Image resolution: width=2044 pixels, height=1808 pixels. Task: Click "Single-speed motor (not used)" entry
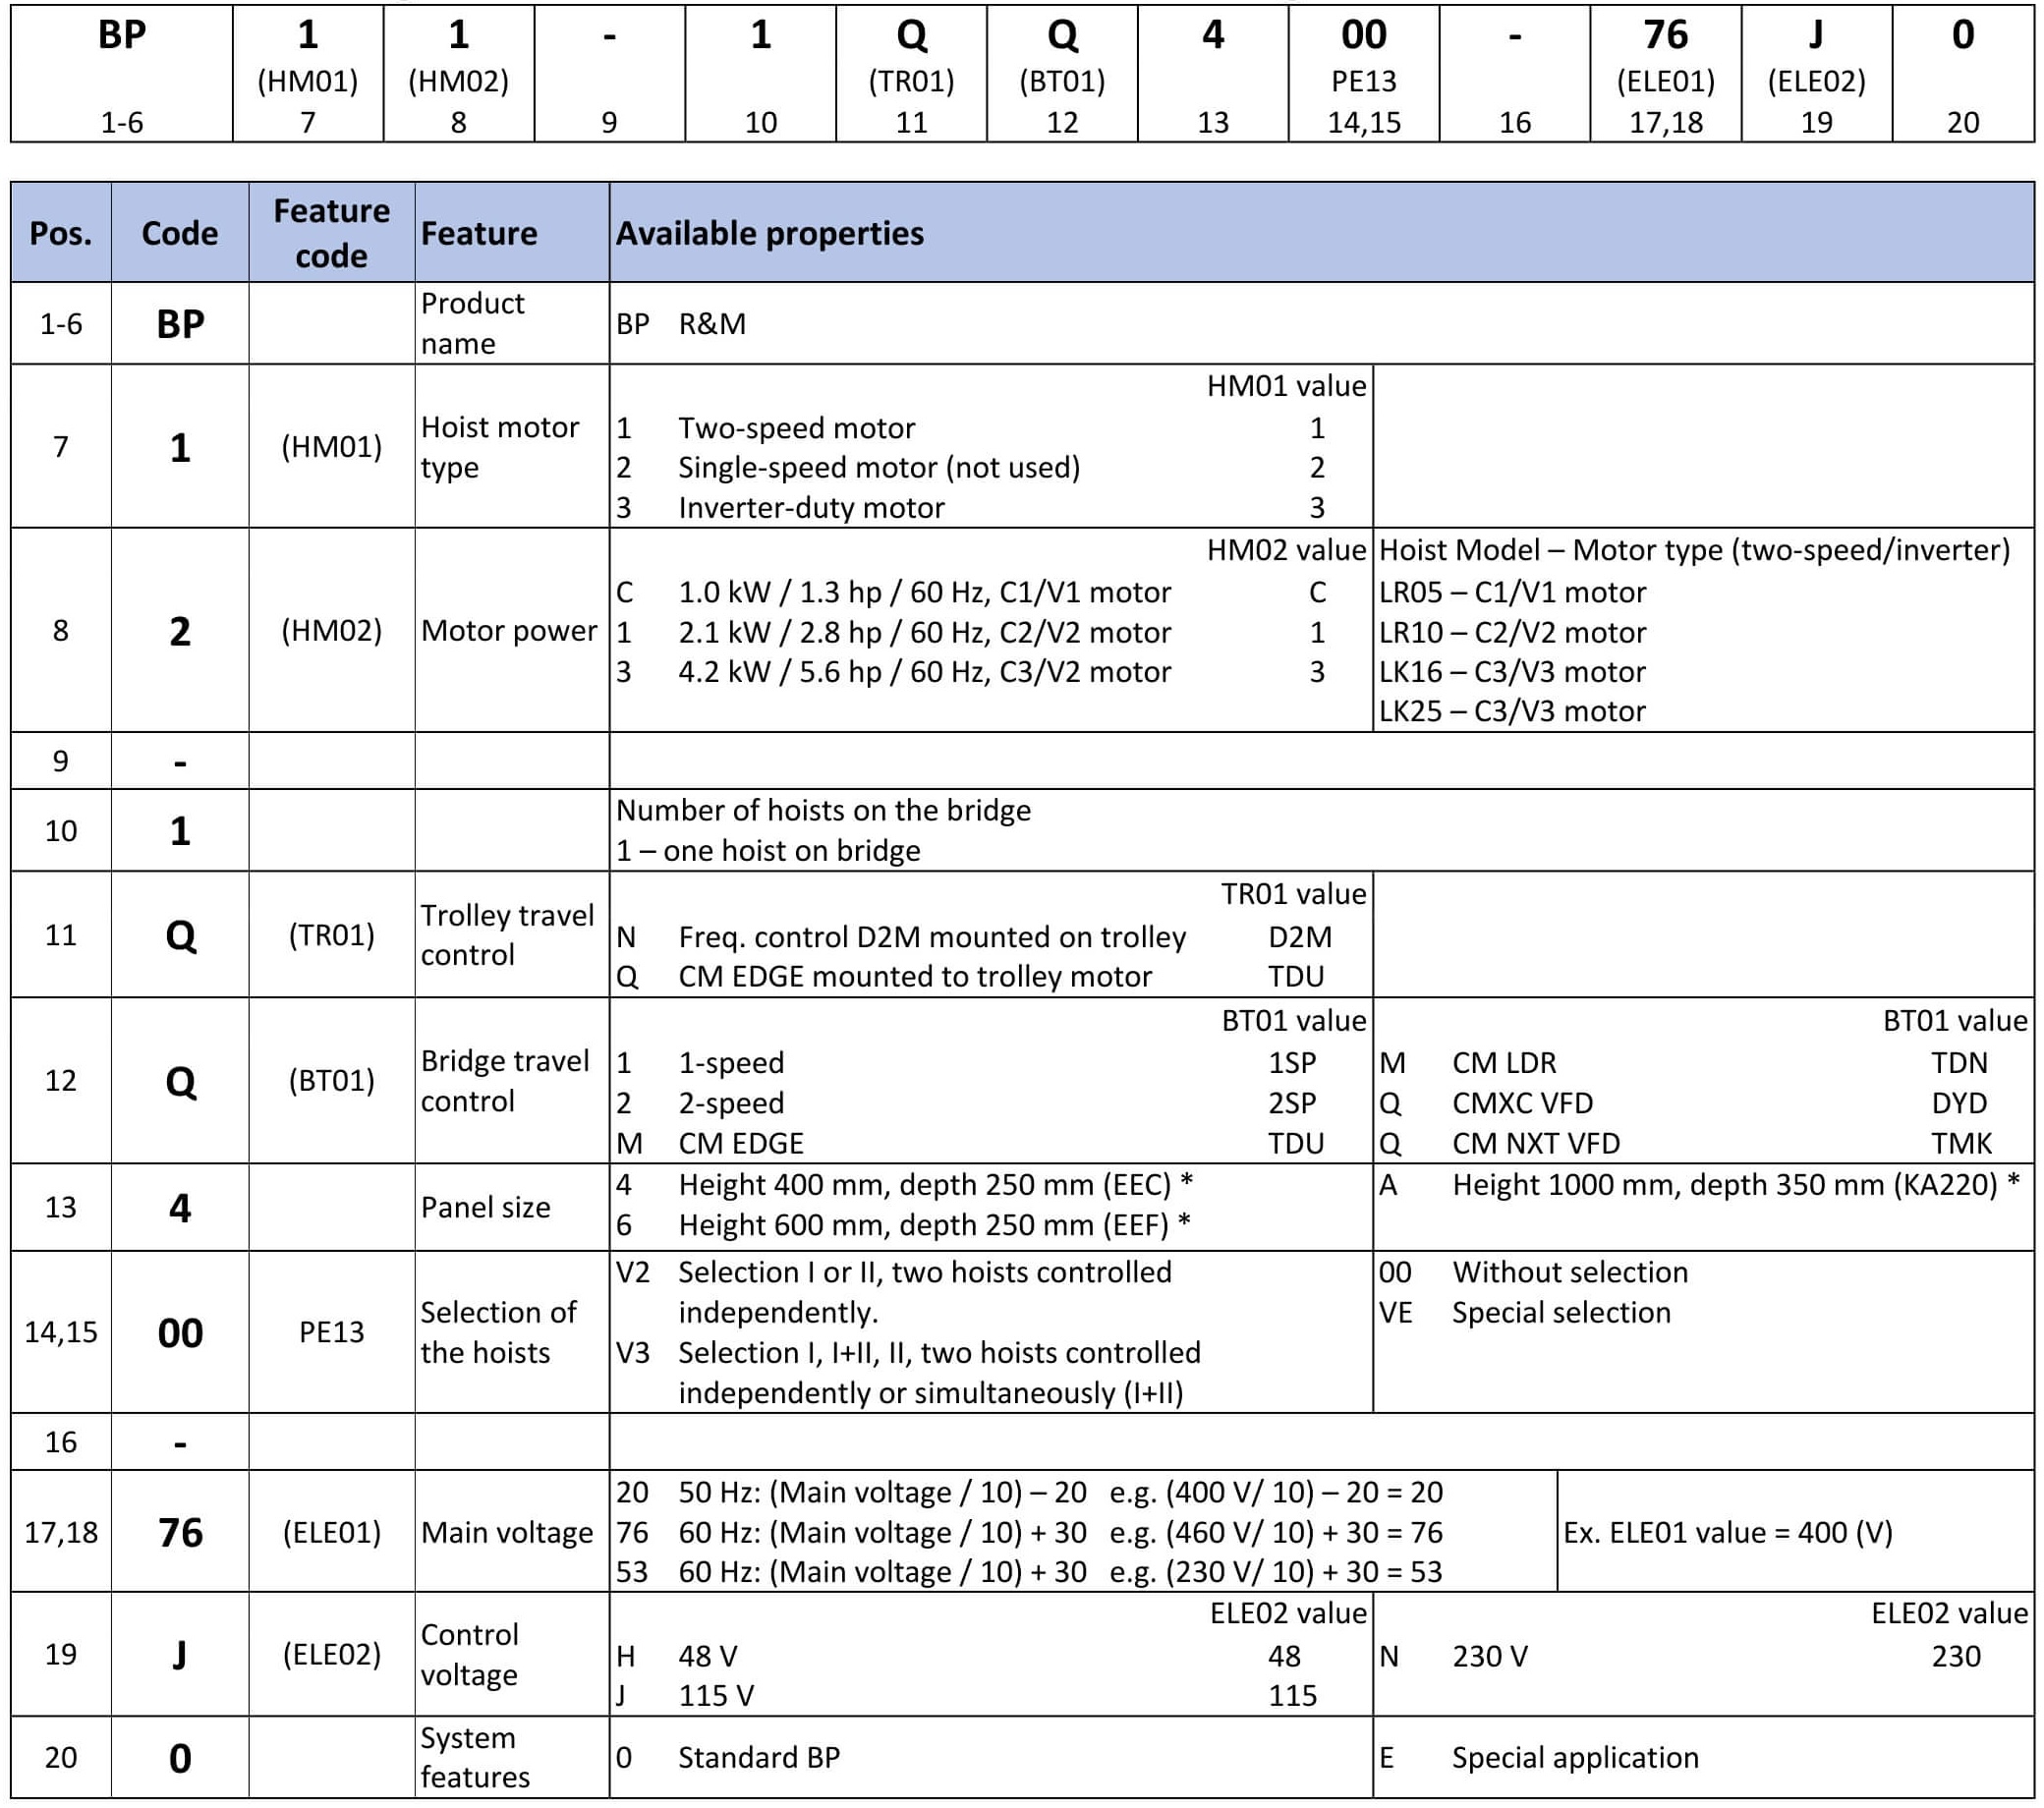879,467
